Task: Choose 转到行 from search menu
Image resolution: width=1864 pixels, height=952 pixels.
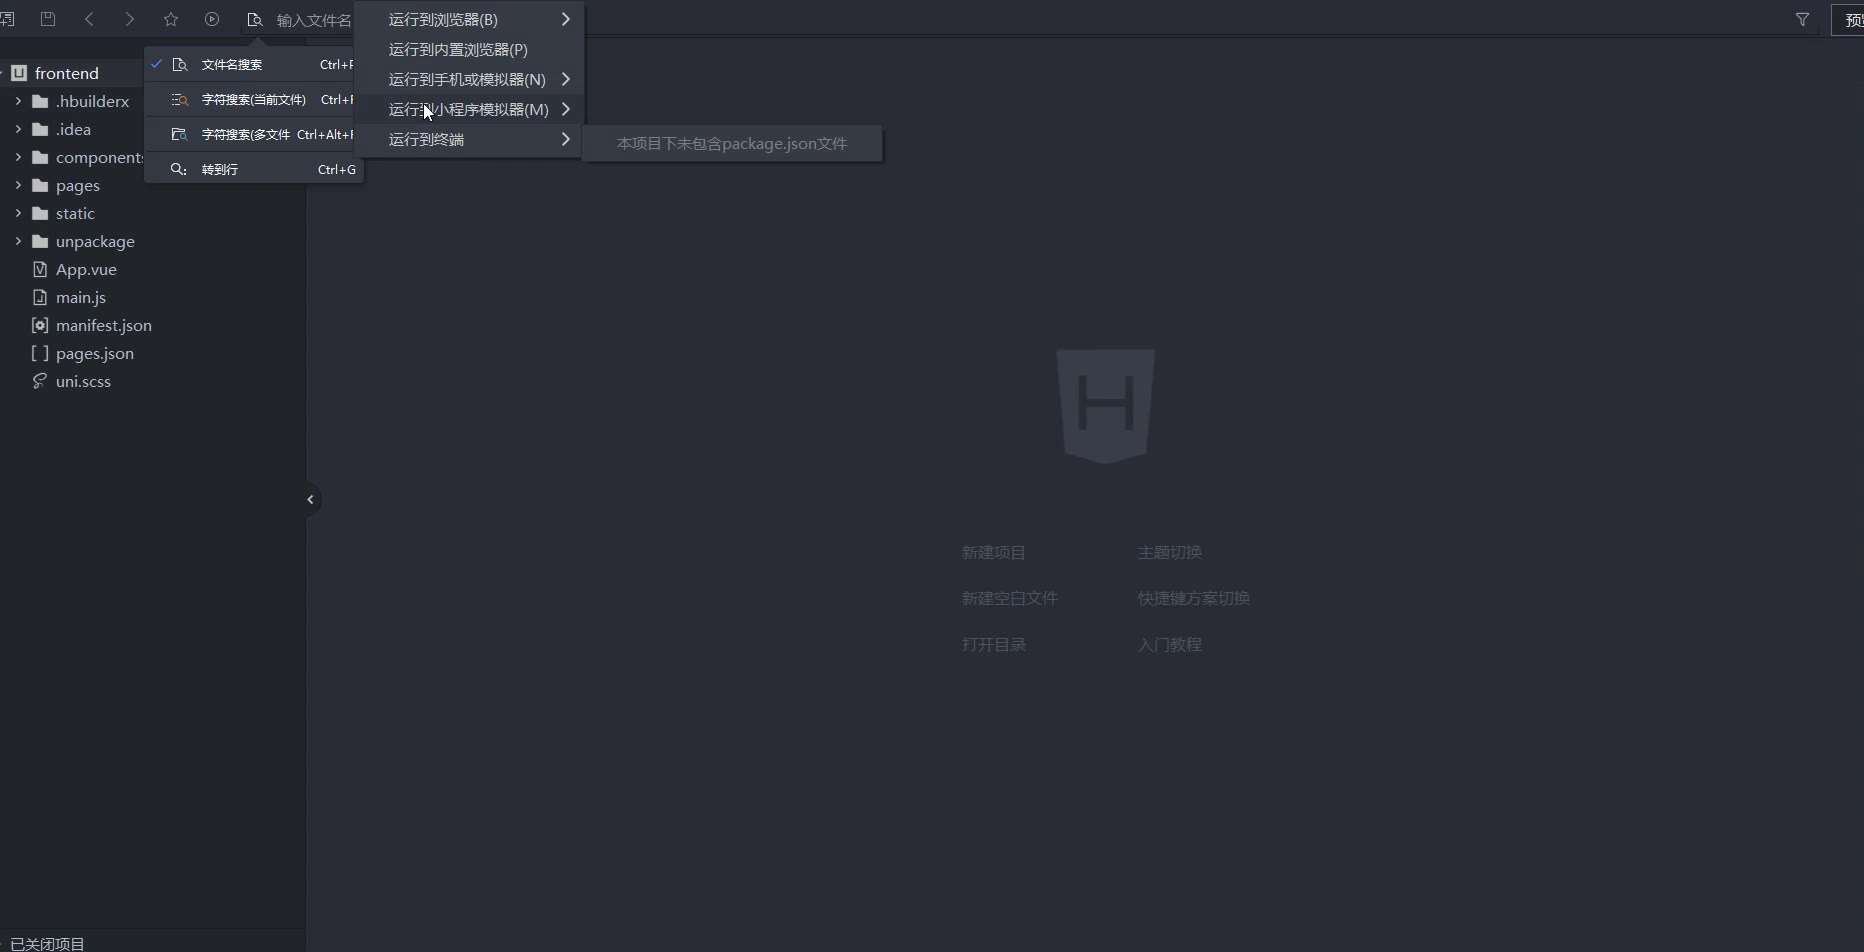Action: 254,169
